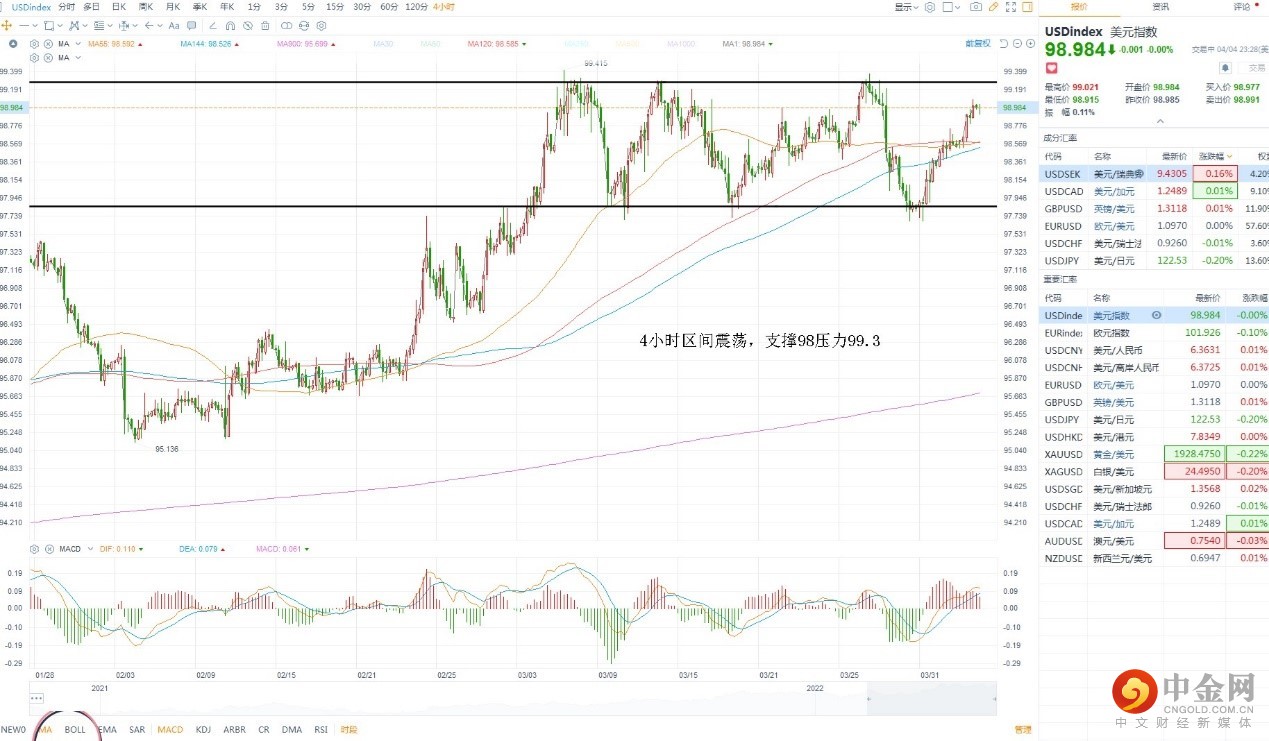The height and width of the screenshot is (741, 1269).
Task: Select the 4小时 timeframe
Action: 444,7
